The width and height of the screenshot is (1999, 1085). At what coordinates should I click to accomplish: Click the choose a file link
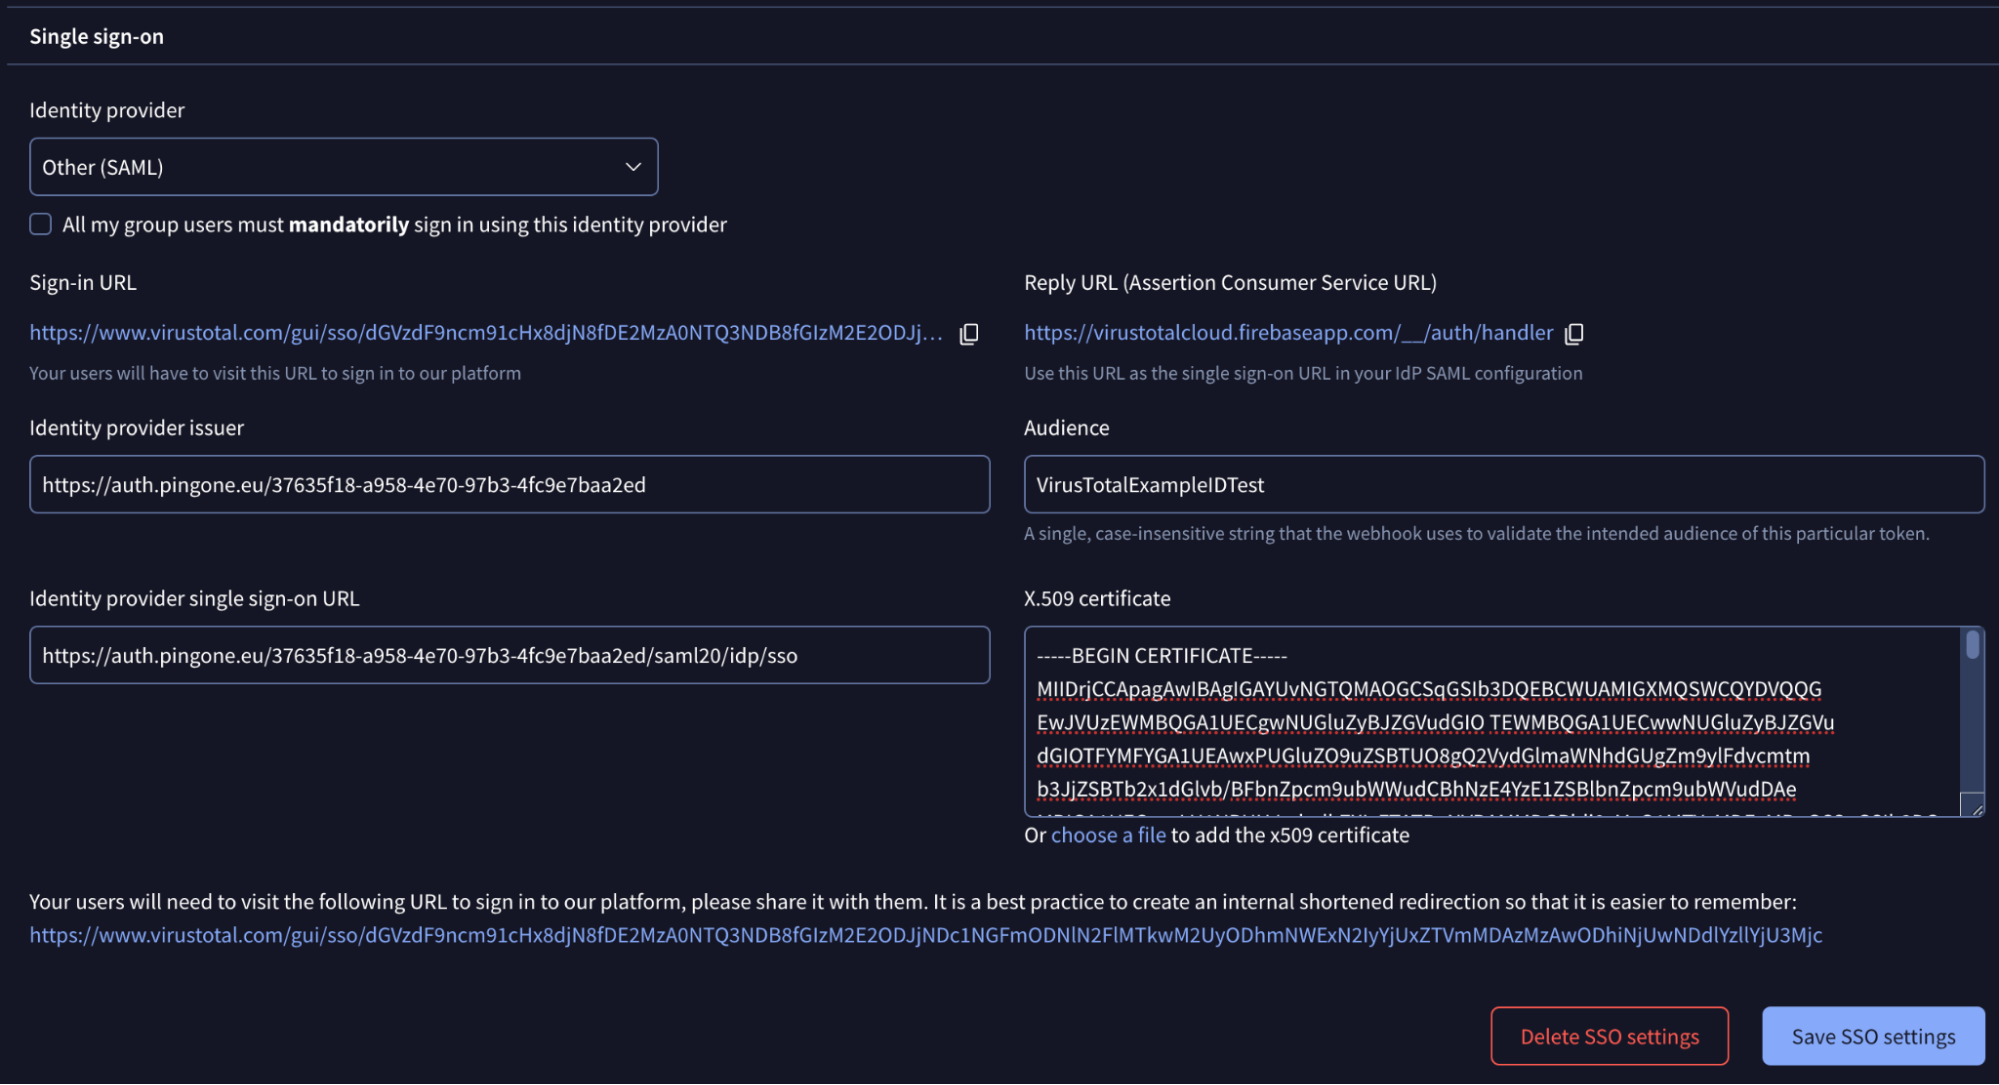point(1108,835)
